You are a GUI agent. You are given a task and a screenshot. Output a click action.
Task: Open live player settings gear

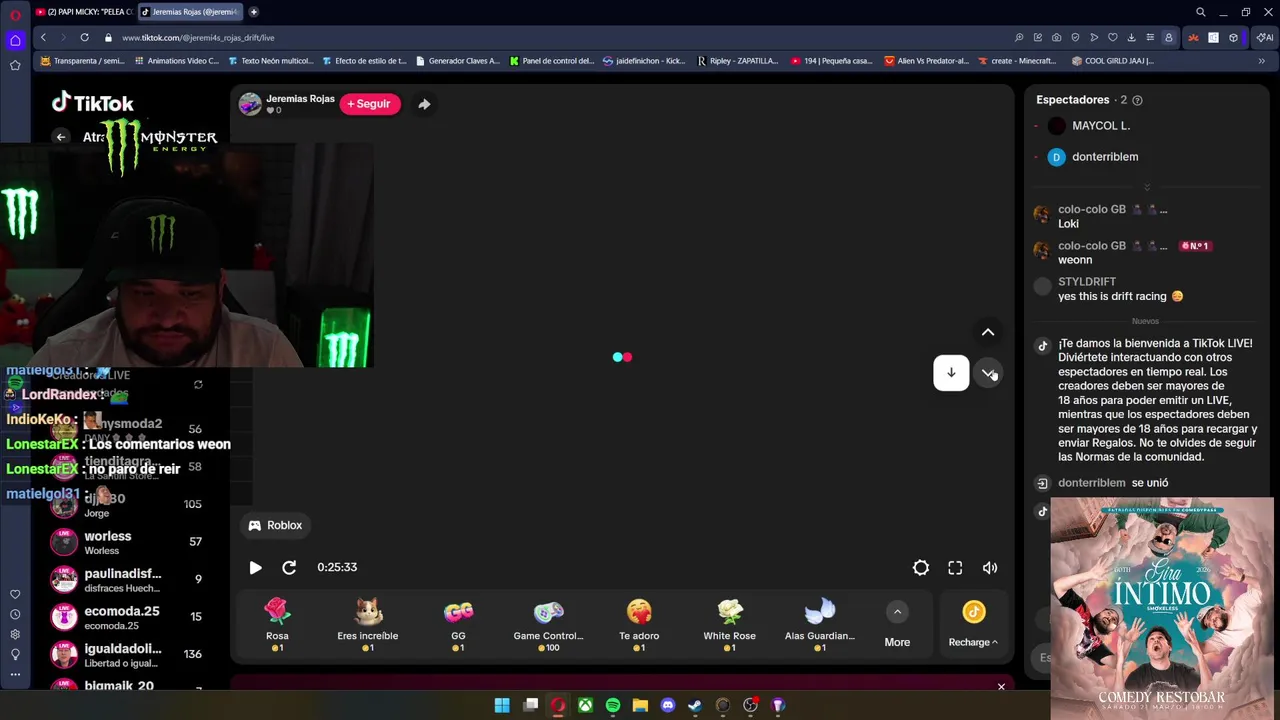coord(921,567)
